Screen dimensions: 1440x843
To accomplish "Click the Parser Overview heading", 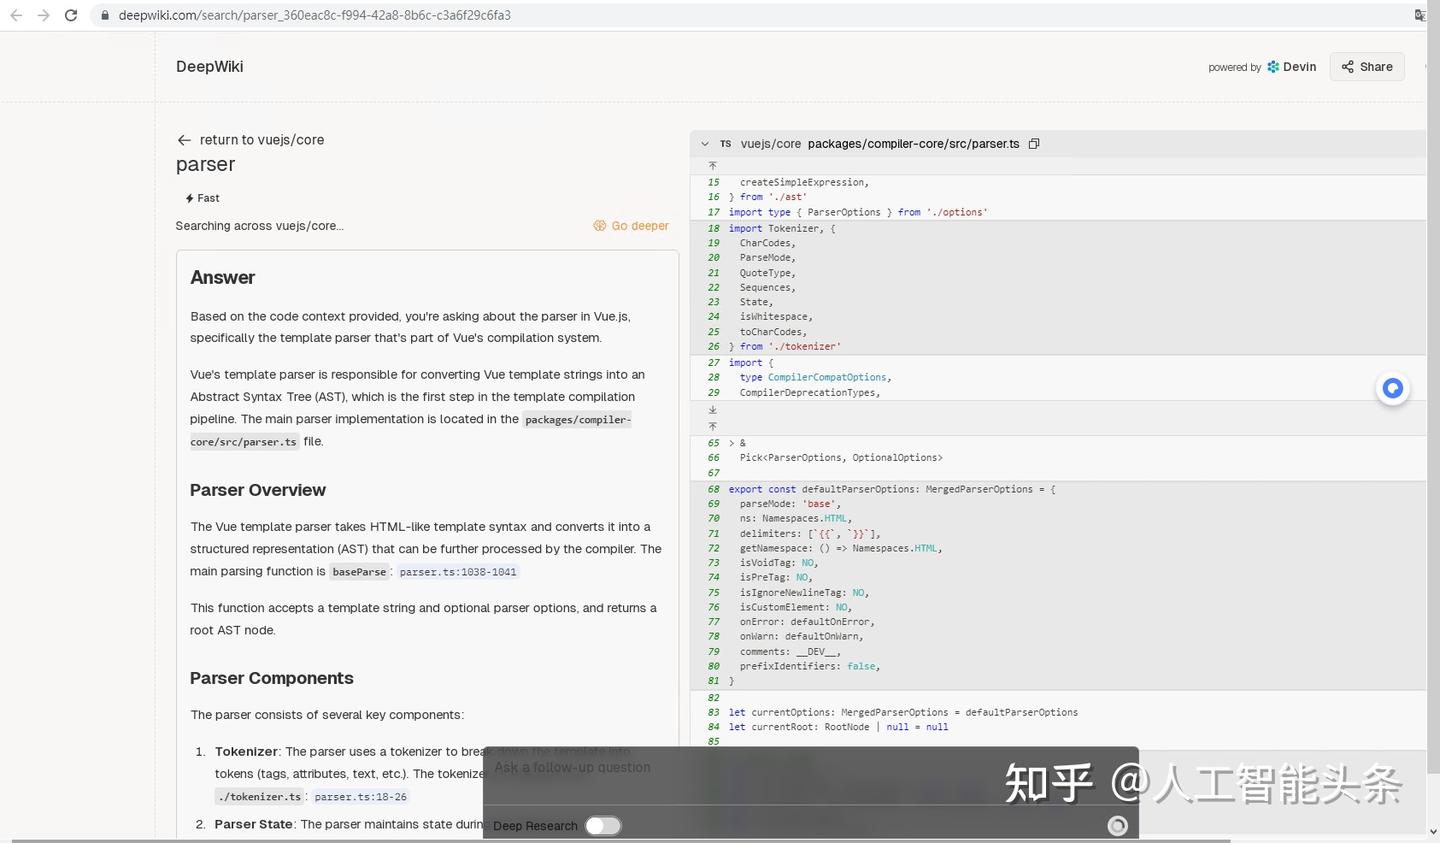I will pyautogui.click(x=258, y=490).
